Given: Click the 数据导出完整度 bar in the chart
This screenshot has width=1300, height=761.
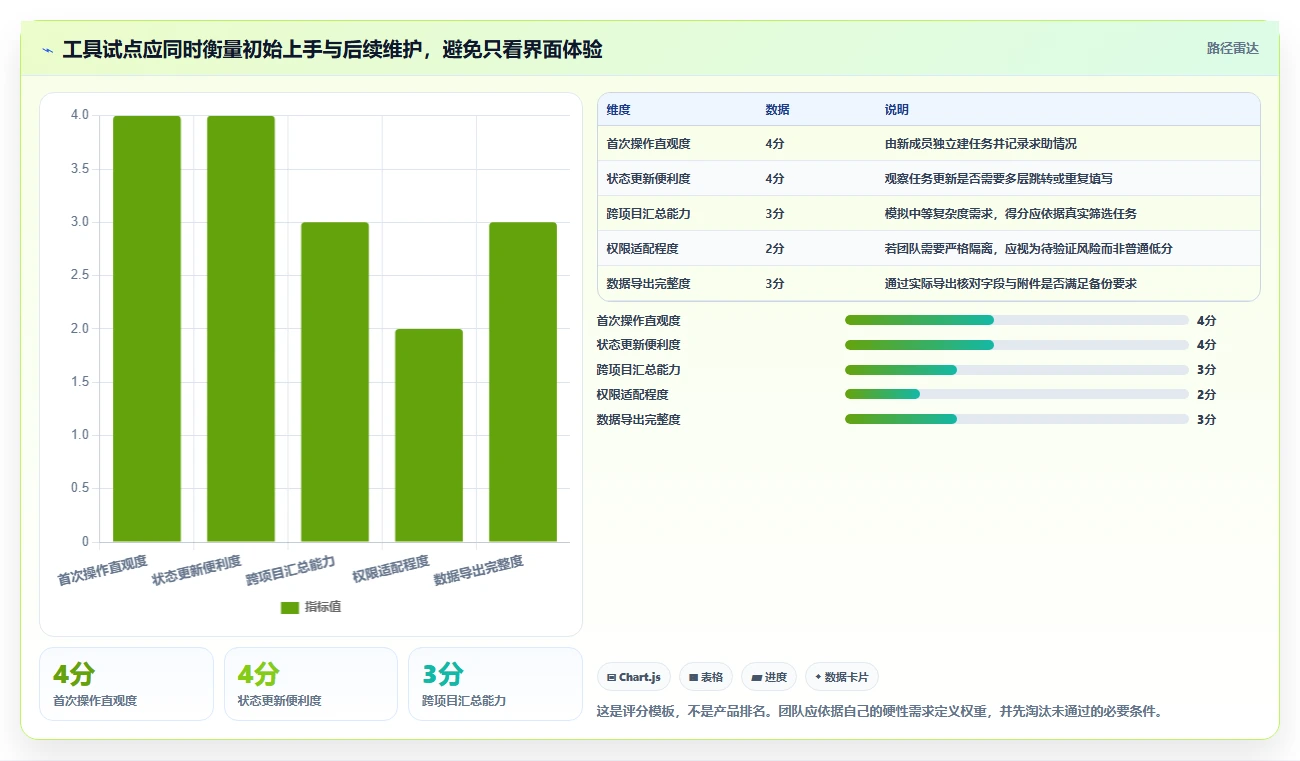Looking at the screenshot, I should point(523,382).
